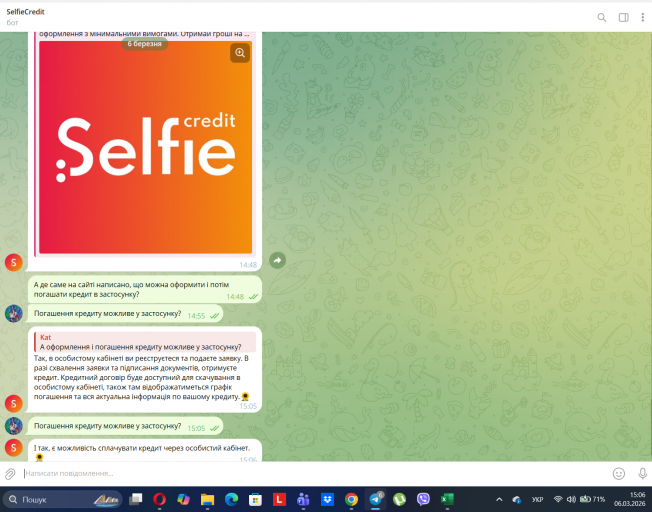Open the red L app on taskbar

tap(279, 499)
